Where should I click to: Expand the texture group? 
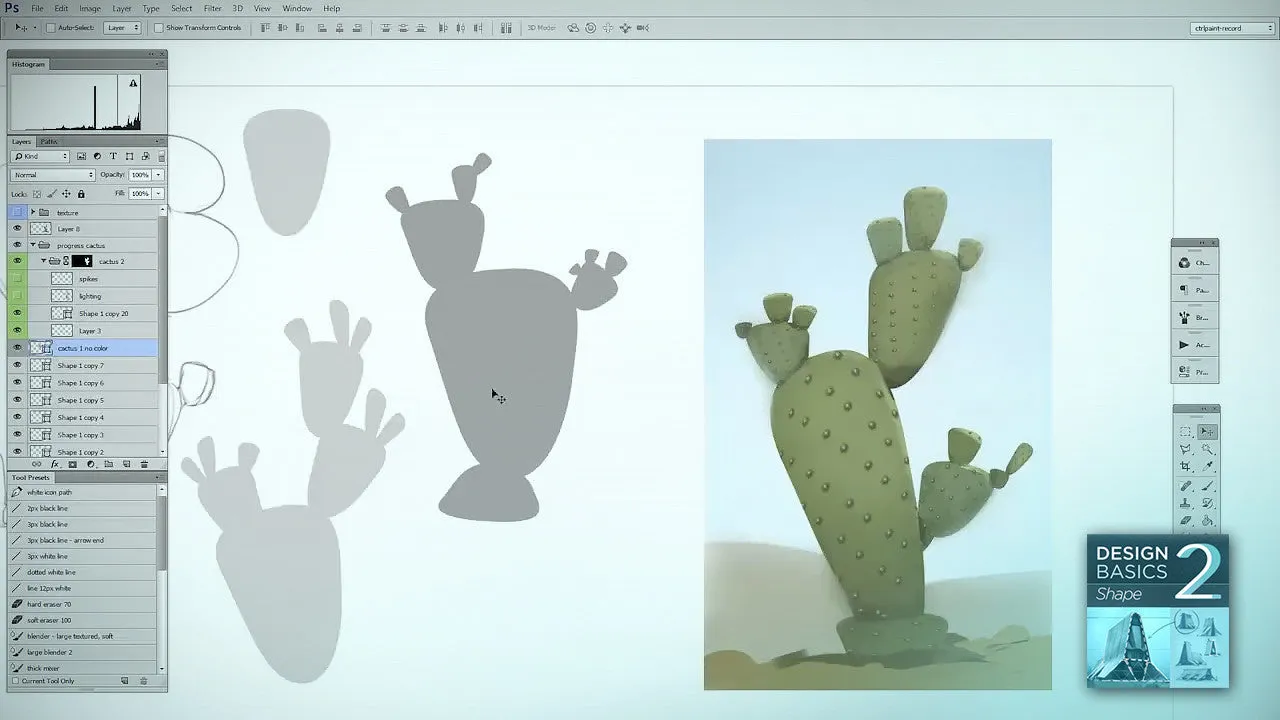(33, 212)
